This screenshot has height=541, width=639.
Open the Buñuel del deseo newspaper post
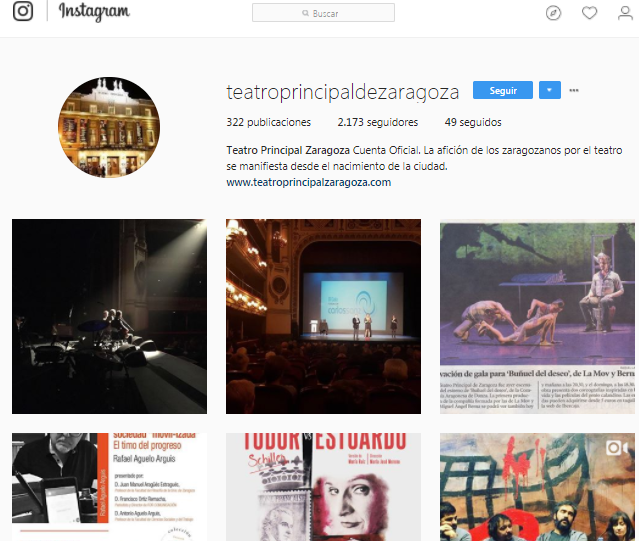tap(537, 317)
